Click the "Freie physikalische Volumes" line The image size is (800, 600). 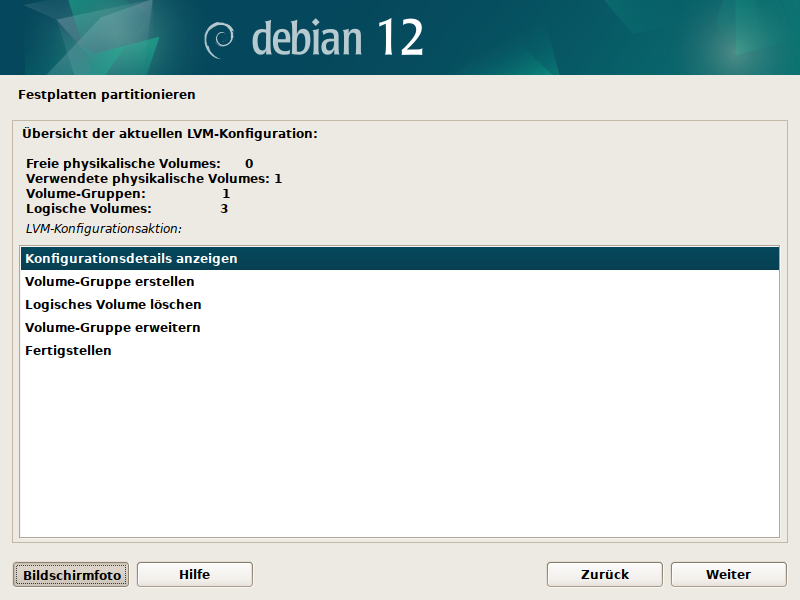[x=122, y=163]
